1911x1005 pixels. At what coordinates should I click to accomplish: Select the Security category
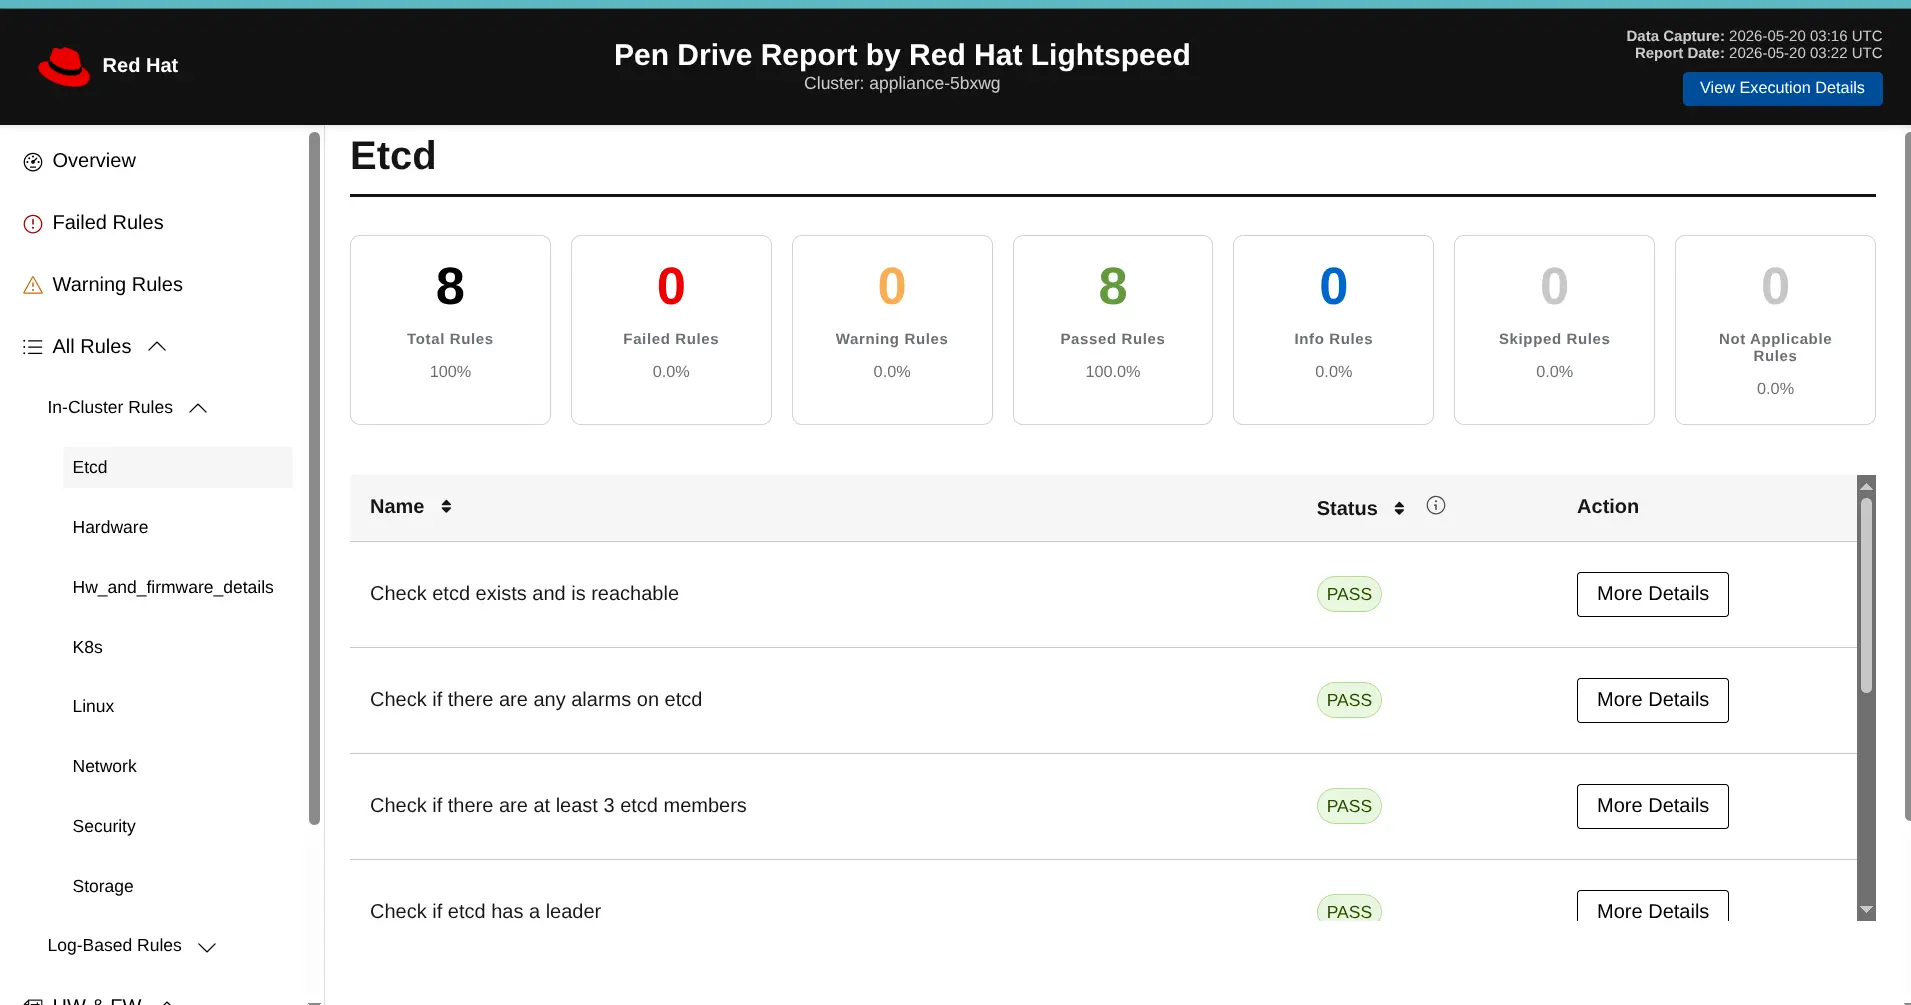[x=104, y=827]
